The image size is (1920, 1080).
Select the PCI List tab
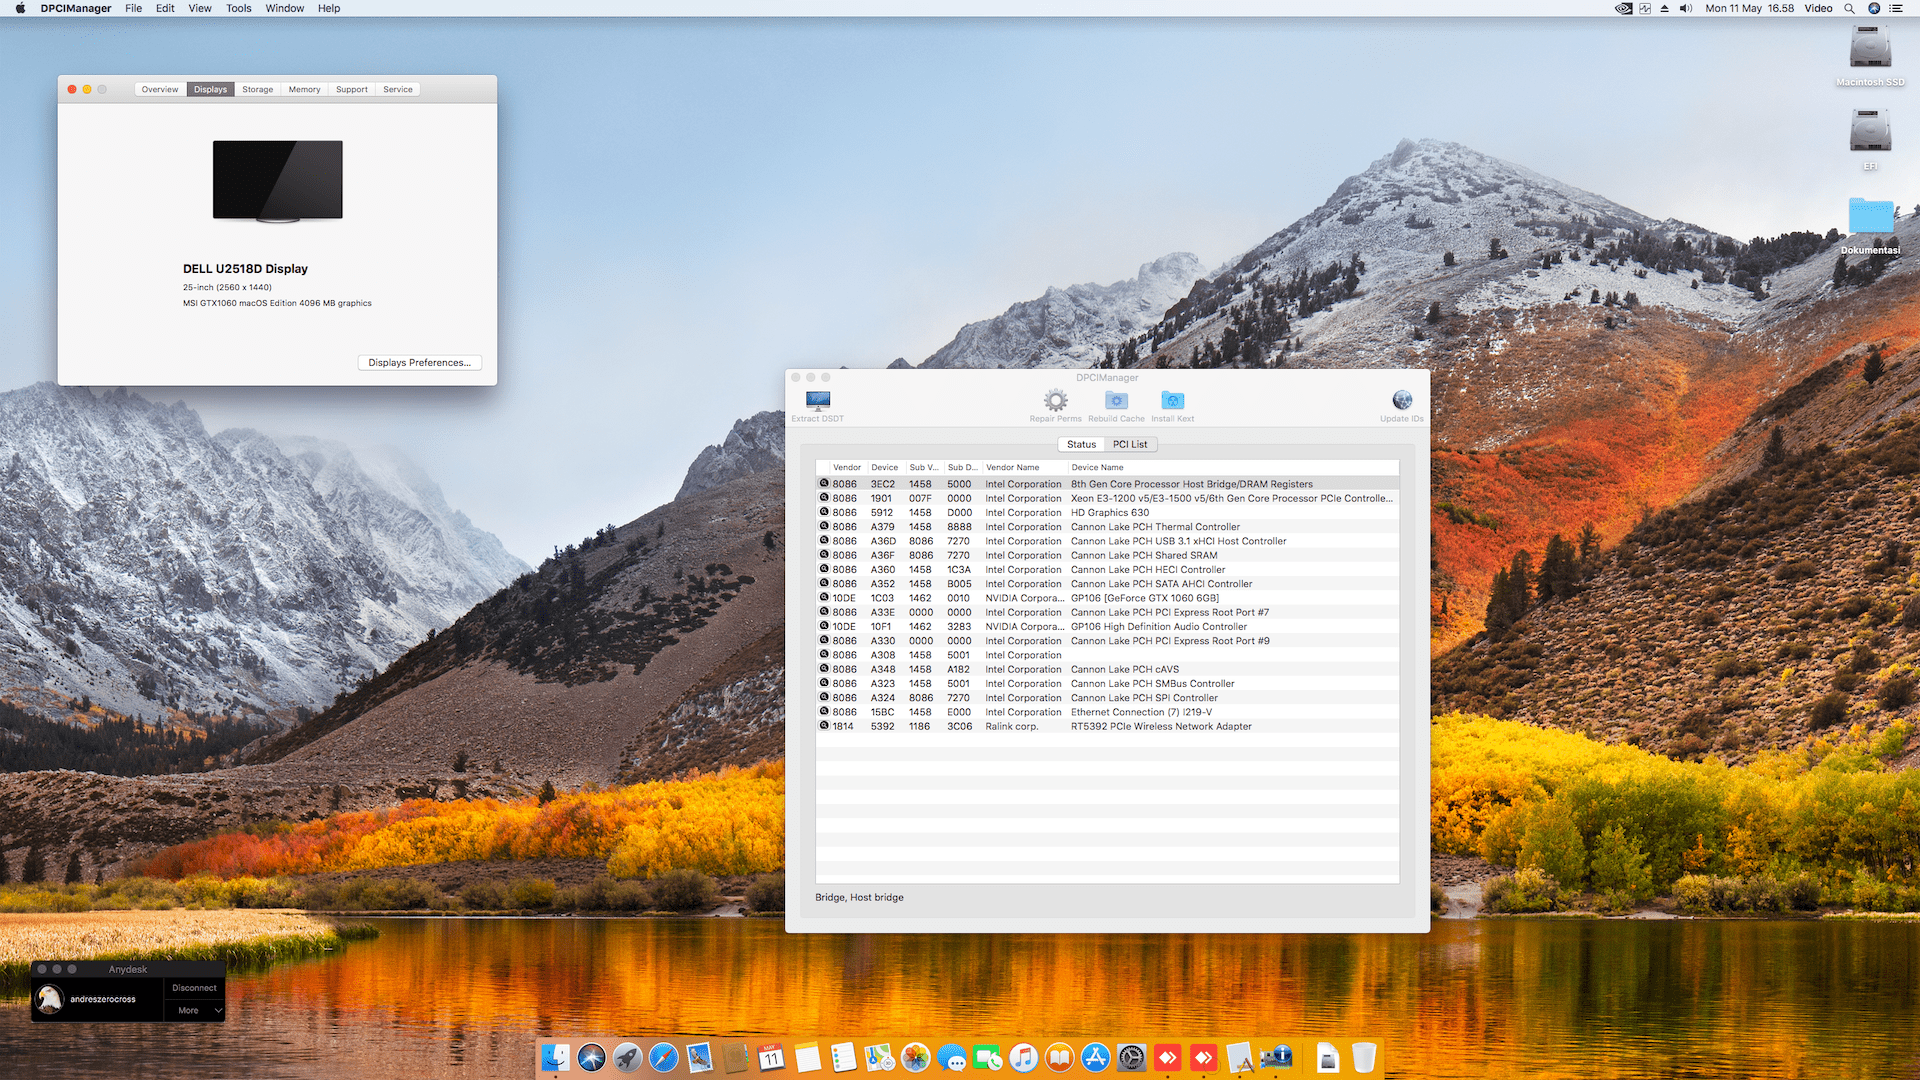[1130, 444]
